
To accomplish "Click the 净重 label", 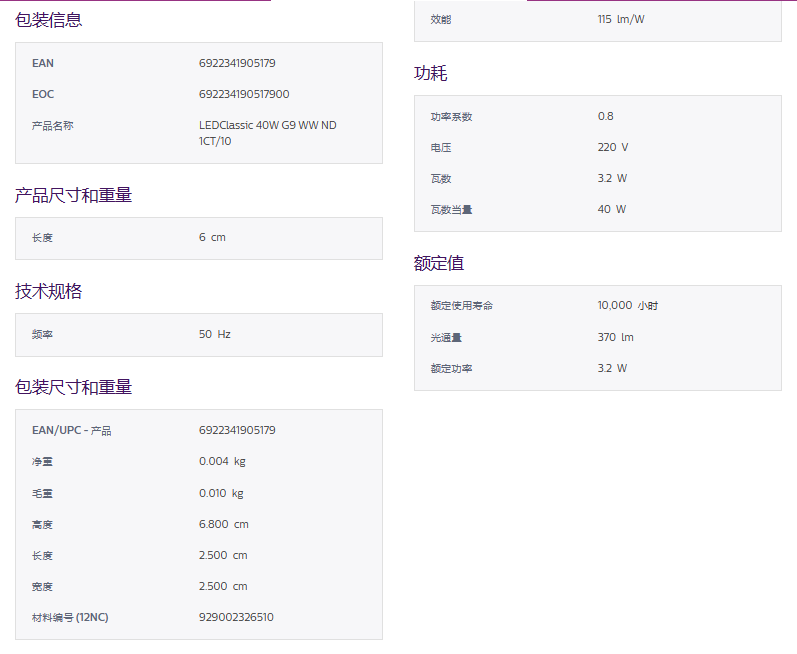I will point(42,461).
